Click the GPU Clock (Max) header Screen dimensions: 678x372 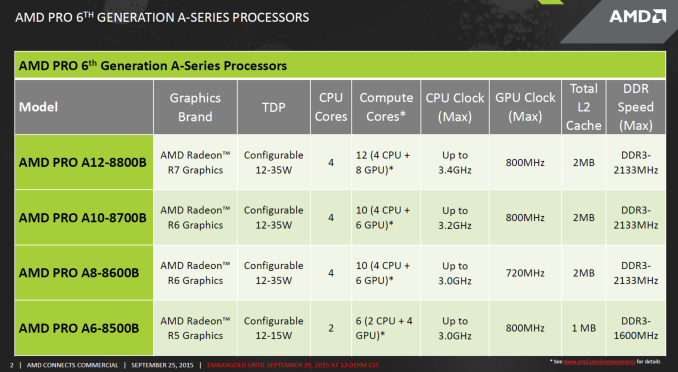[525, 107]
